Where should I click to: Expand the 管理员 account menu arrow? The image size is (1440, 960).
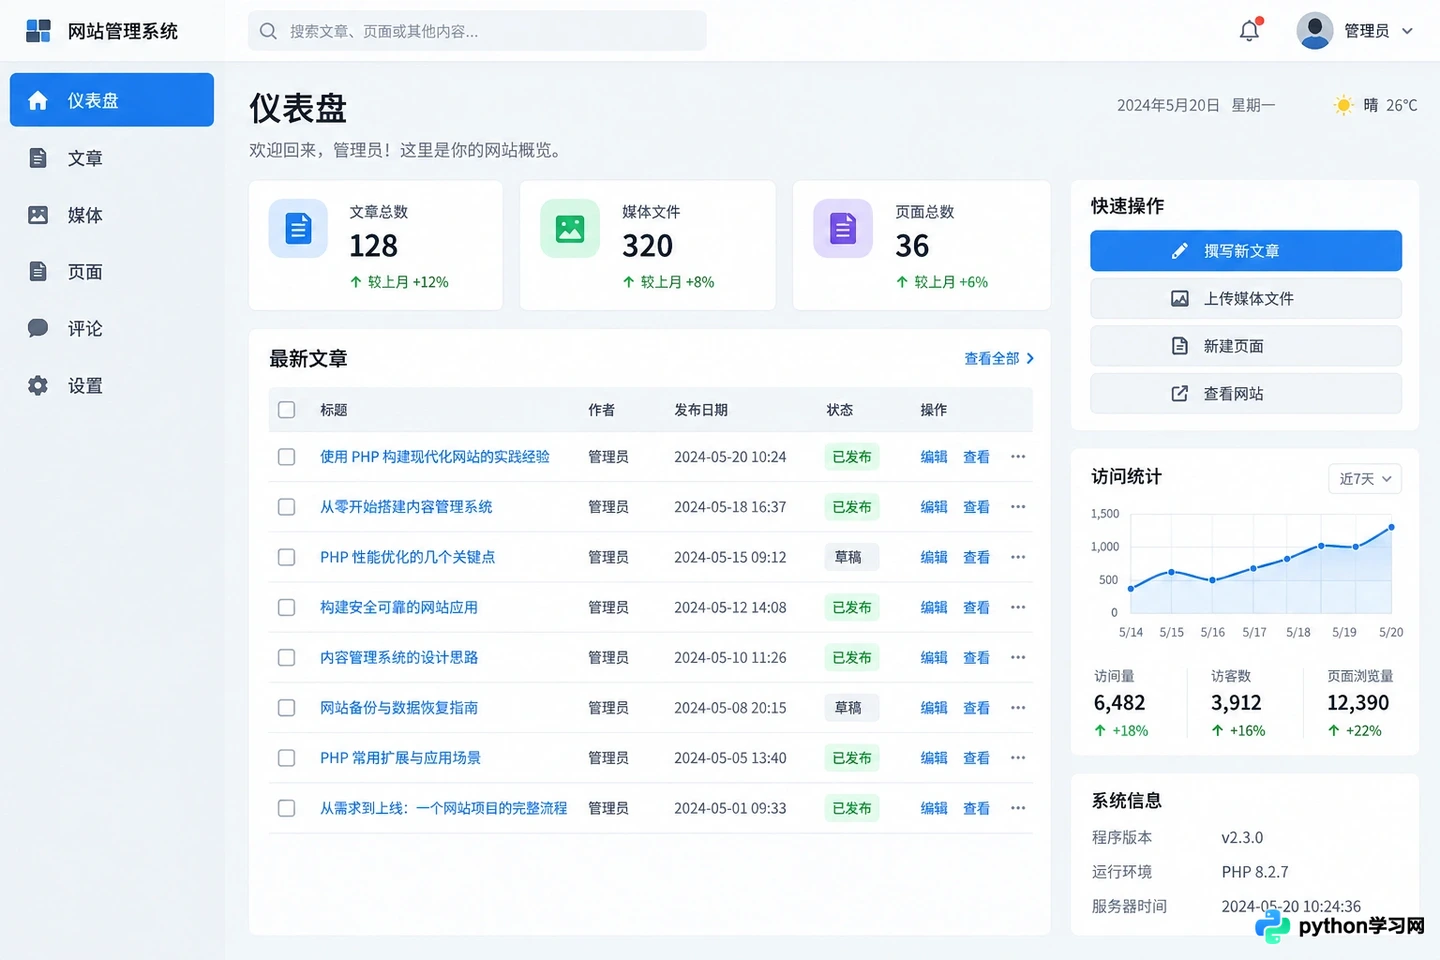[x=1407, y=31]
